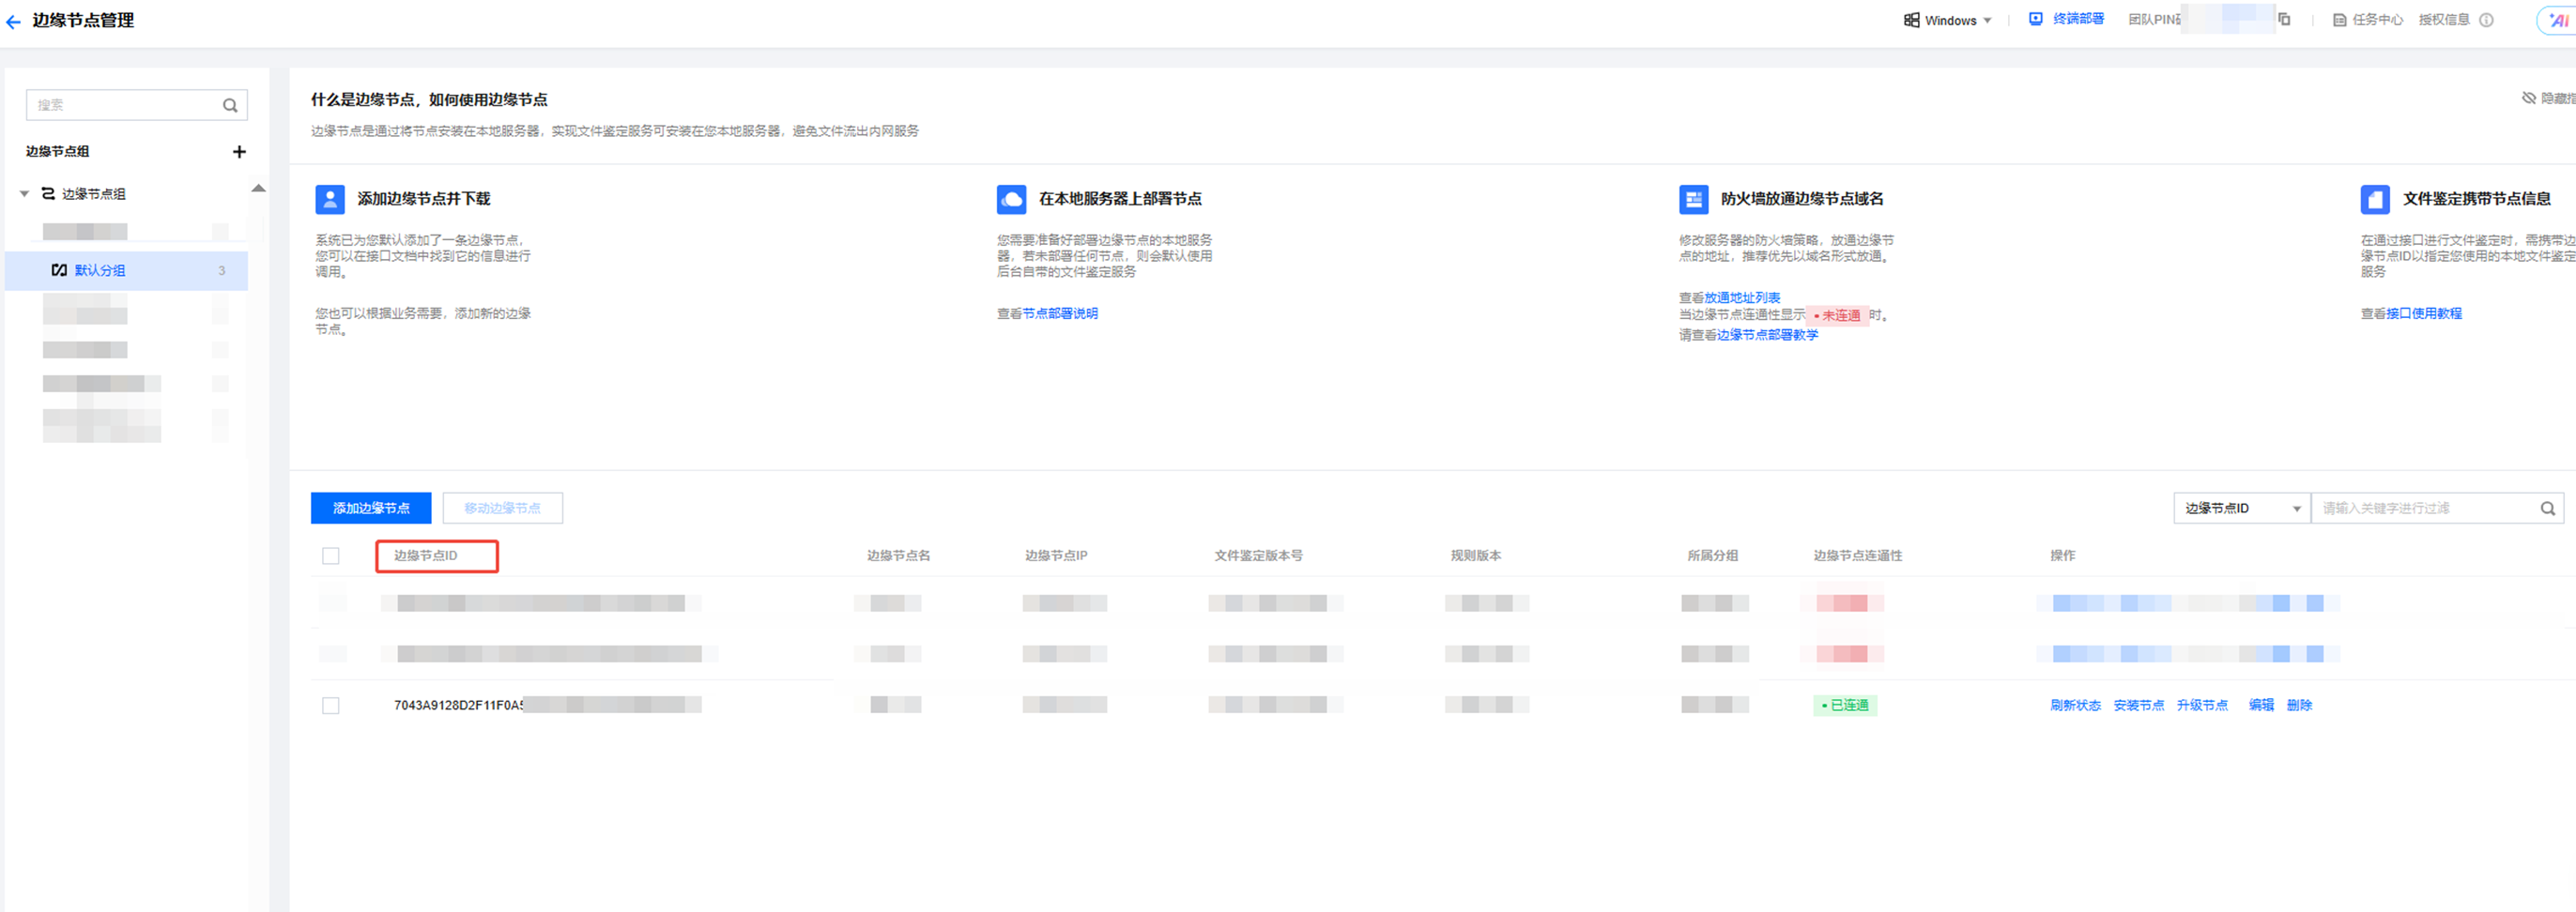Collapse the 边缘节点组 tree node
The image size is (2576, 912).
point(24,194)
